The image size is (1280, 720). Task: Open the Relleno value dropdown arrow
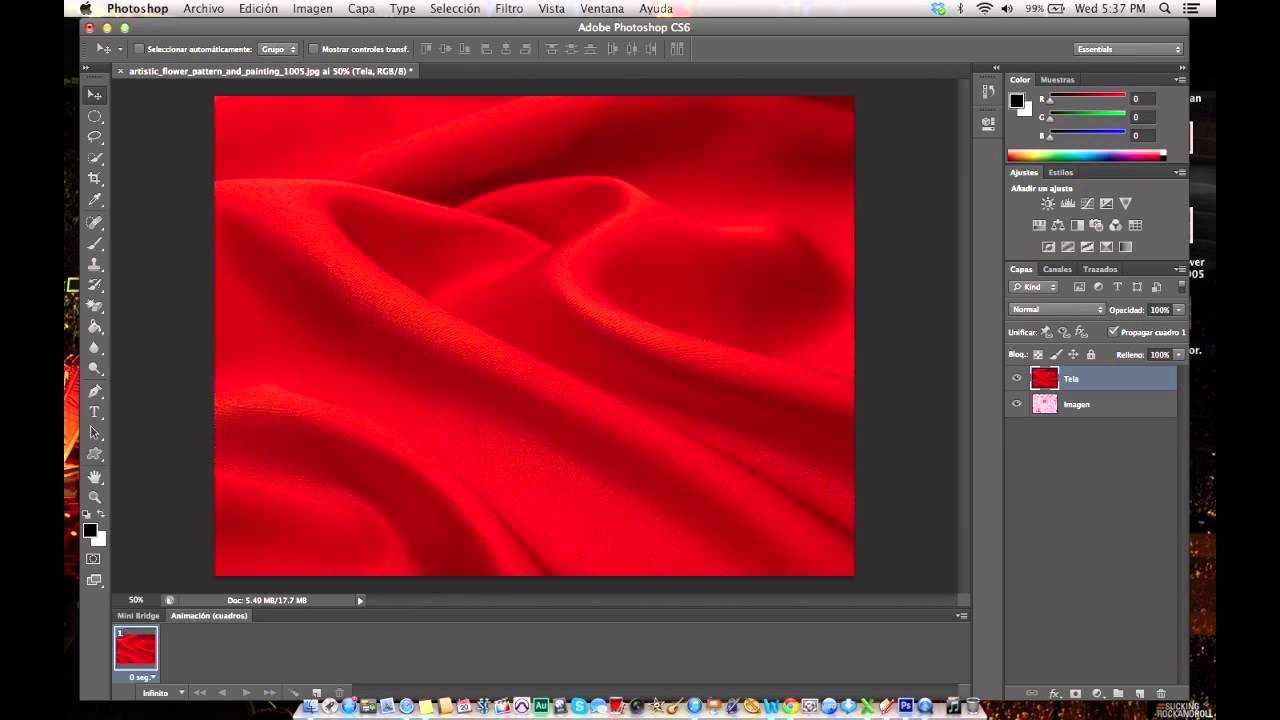pyautogui.click(x=1179, y=355)
